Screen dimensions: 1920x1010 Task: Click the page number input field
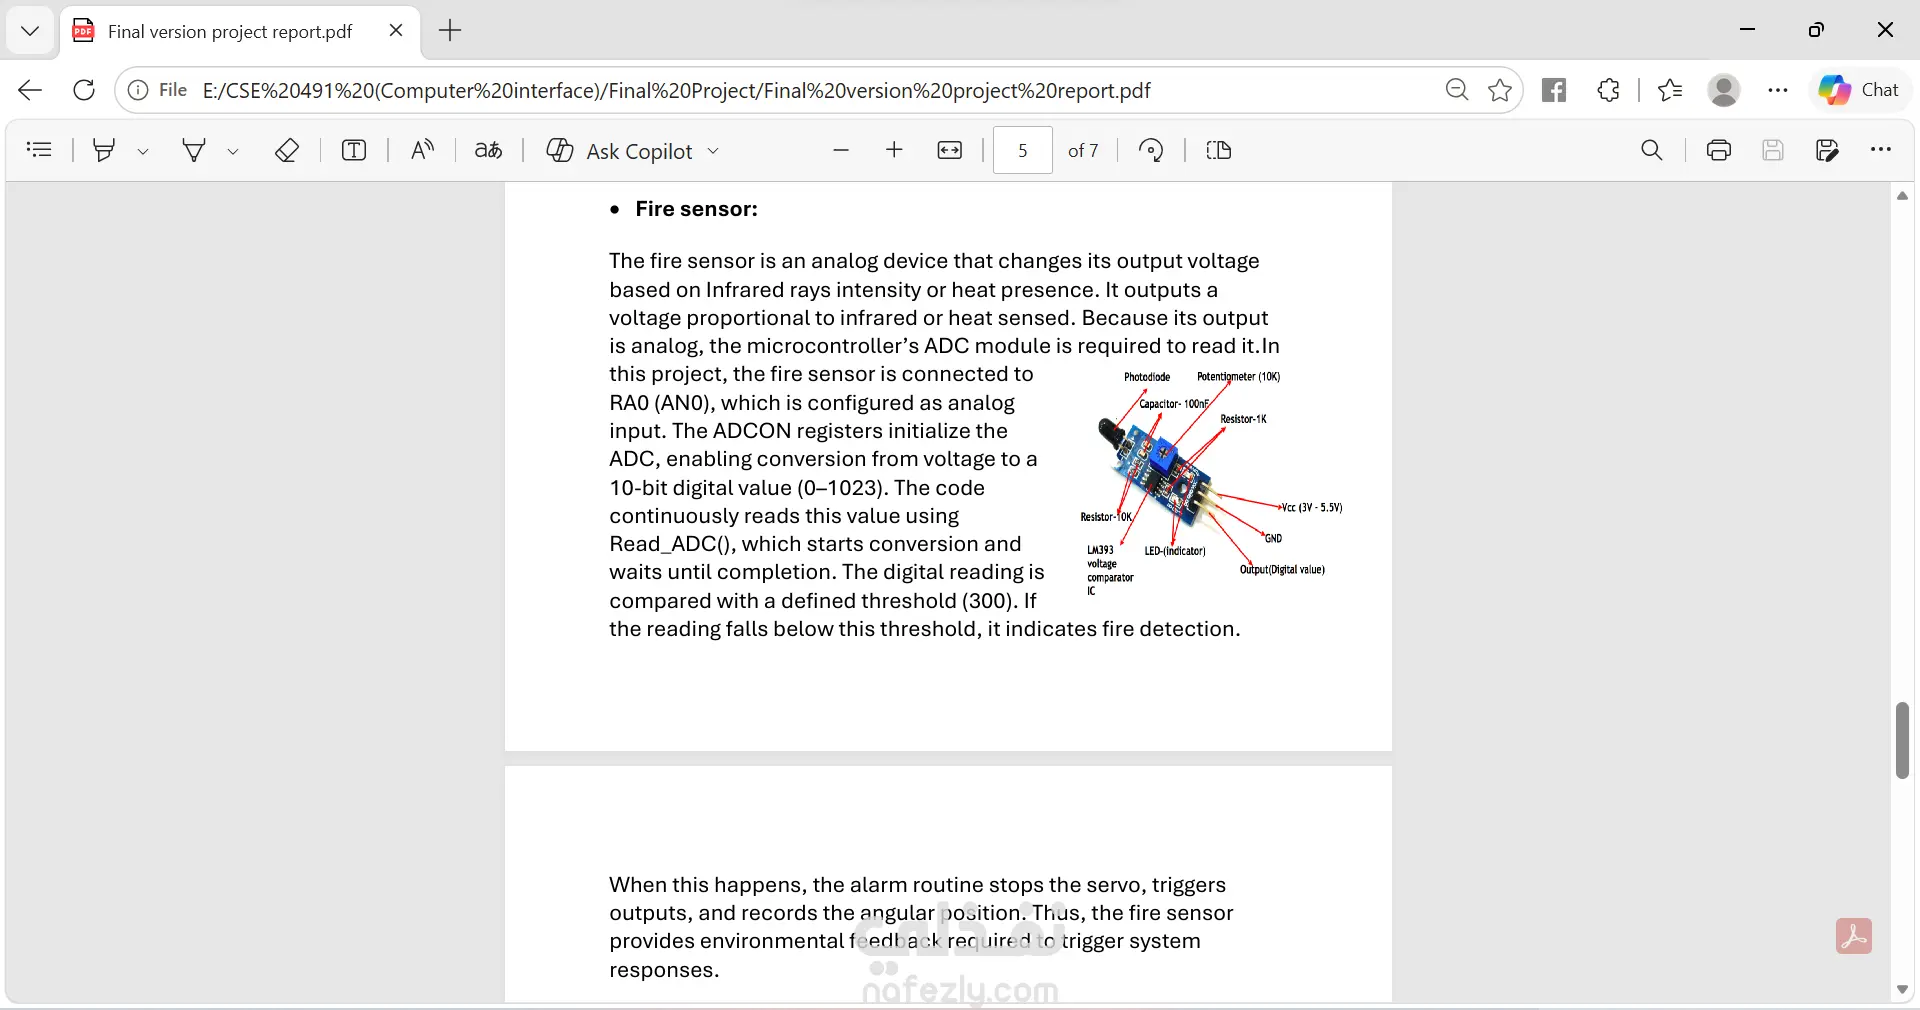click(x=1022, y=150)
